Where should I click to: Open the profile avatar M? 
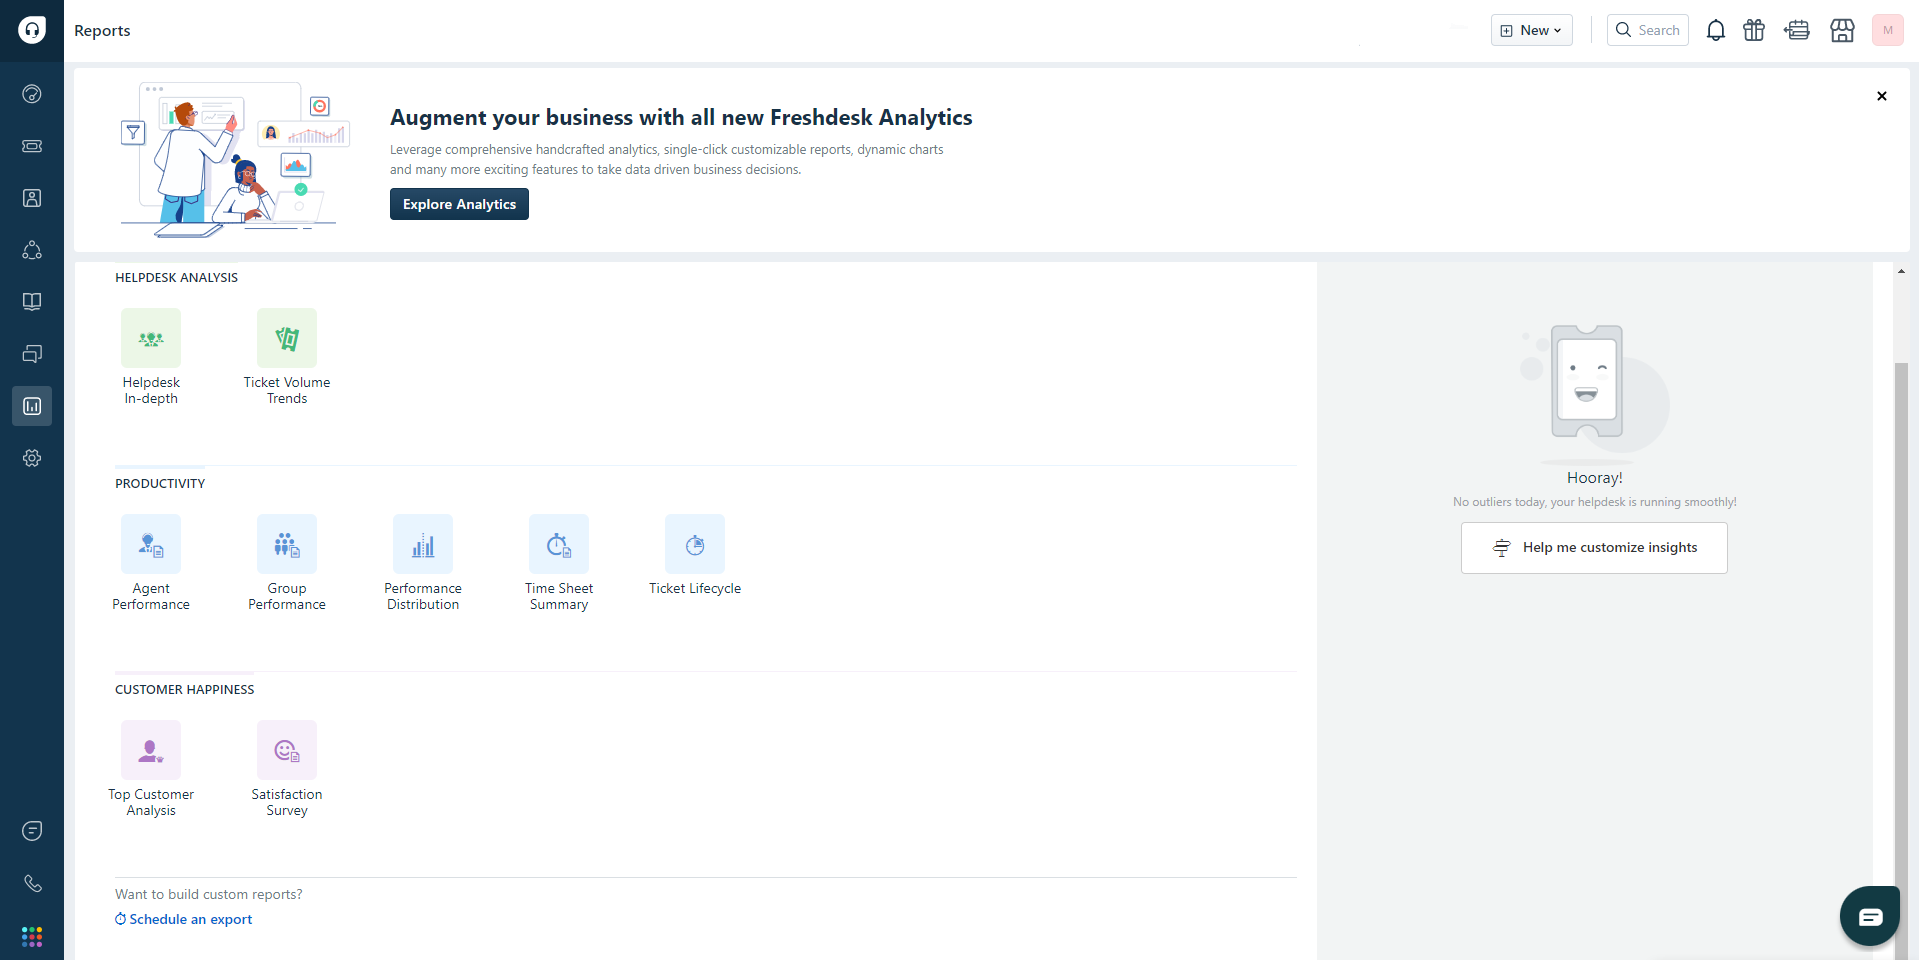pos(1888,30)
